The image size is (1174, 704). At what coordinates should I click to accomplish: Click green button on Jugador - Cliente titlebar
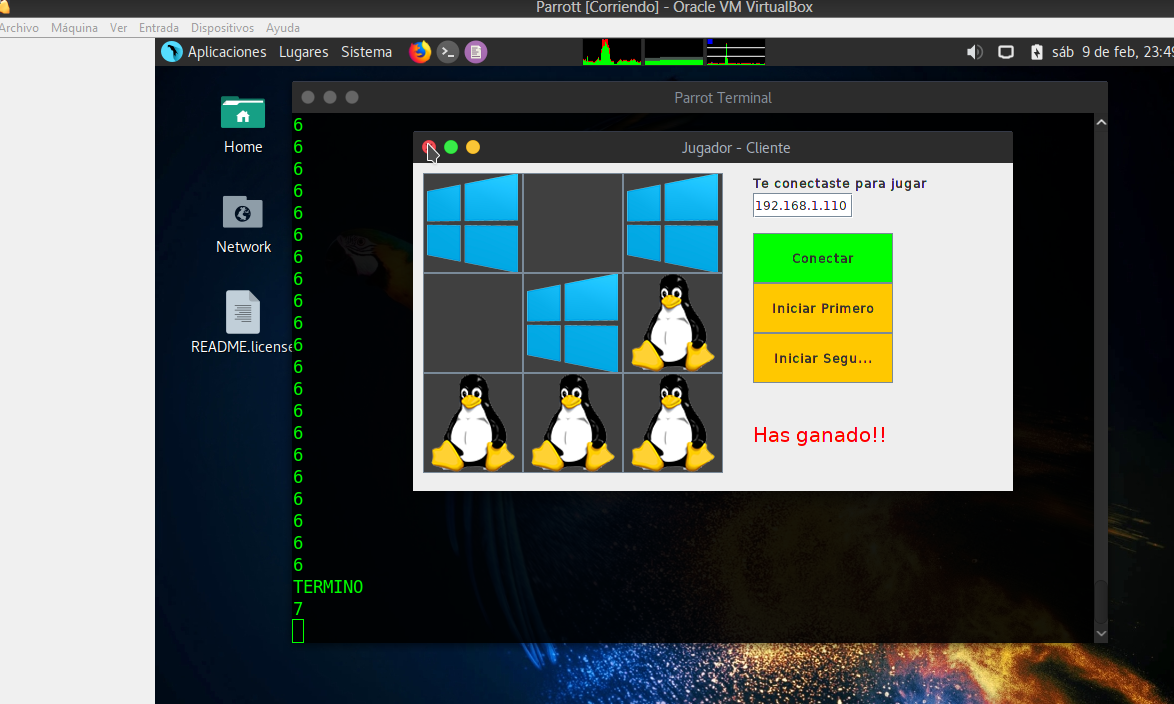pyautogui.click(x=451, y=147)
